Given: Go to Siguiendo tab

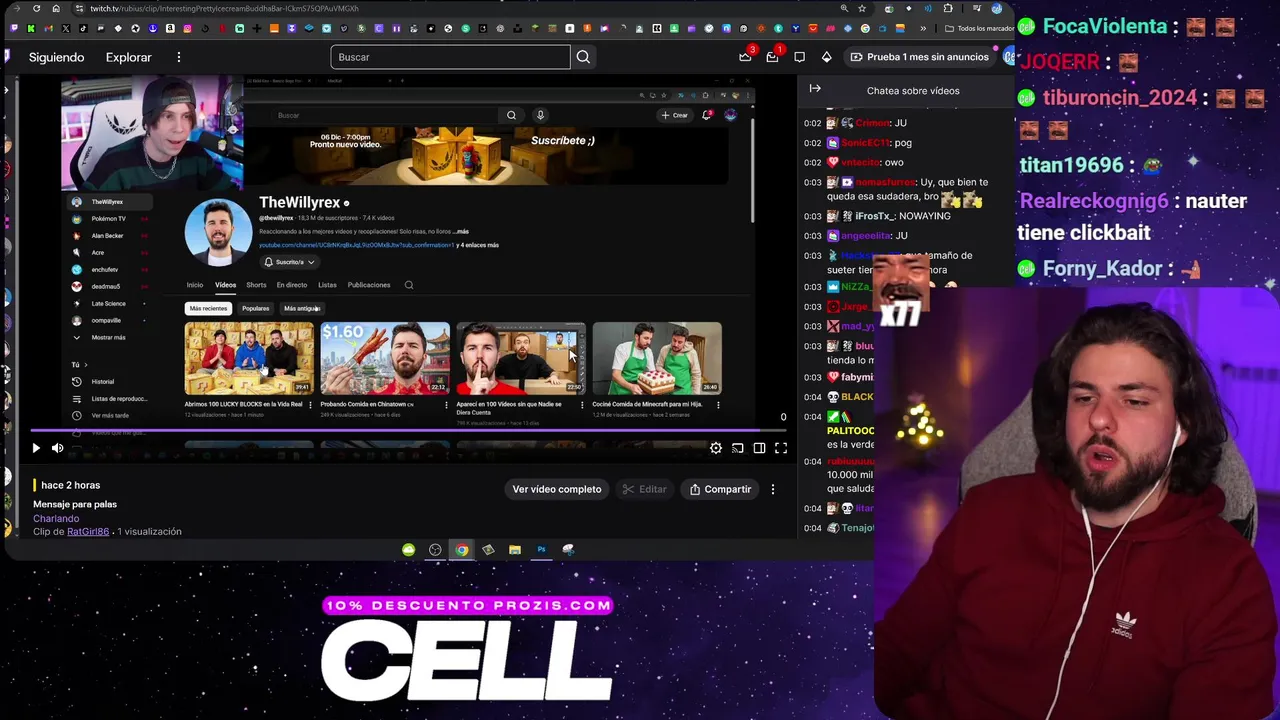Looking at the screenshot, I should point(57,57).
